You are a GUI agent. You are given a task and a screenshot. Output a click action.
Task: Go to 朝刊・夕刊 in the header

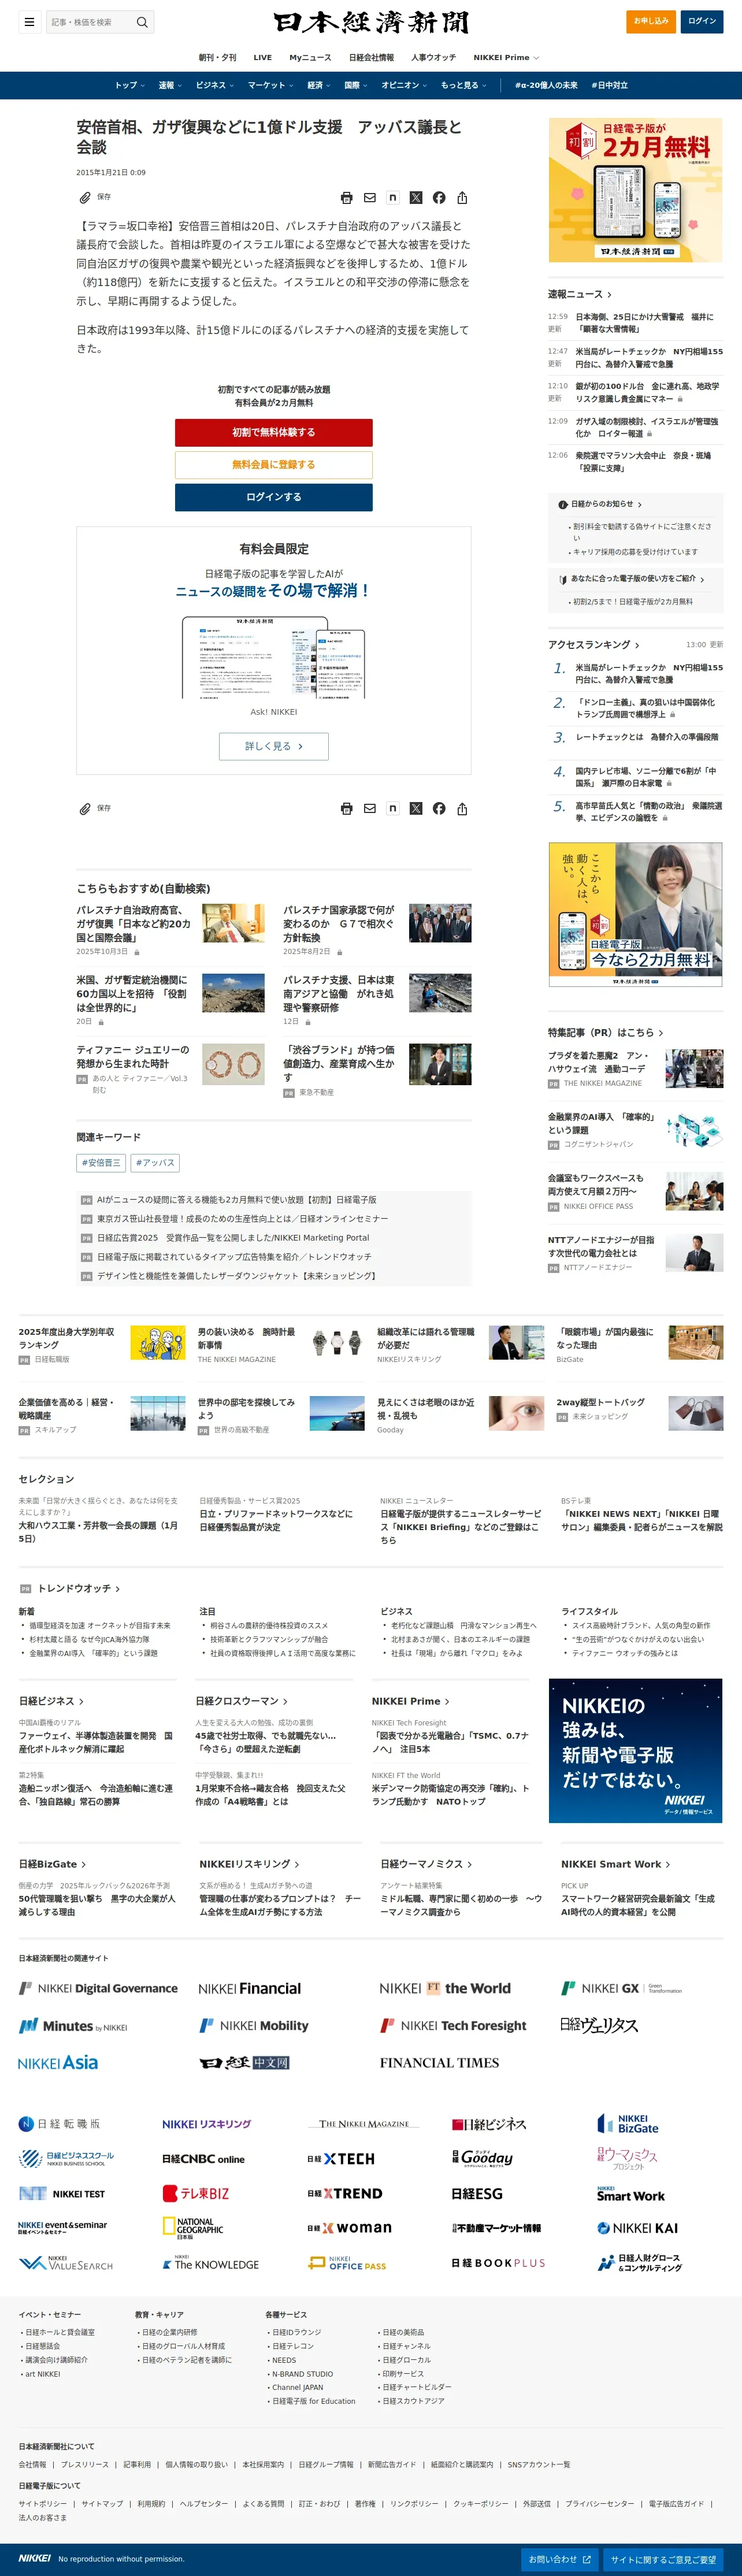(x=218, y=57)
